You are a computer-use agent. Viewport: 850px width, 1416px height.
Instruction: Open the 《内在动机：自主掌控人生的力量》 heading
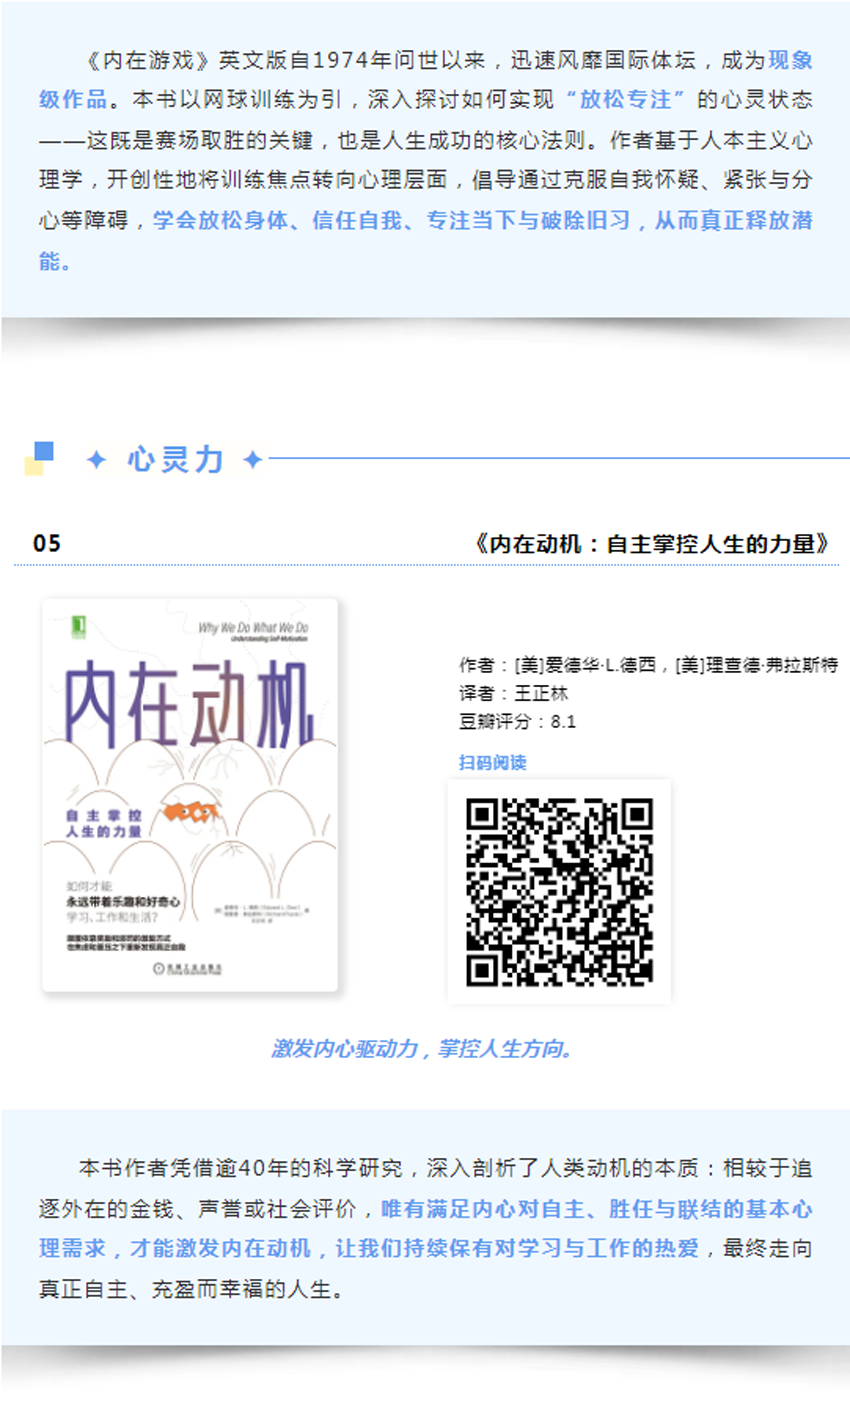[x=650, y=543]
